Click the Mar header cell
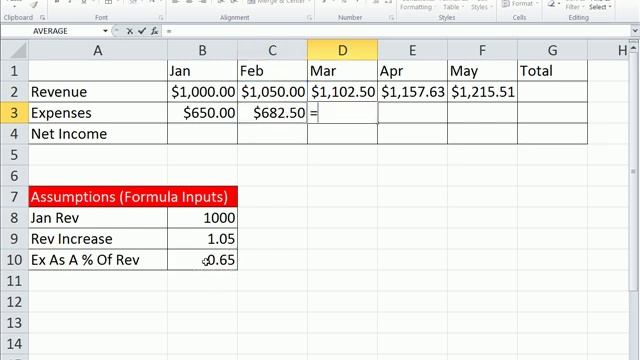The height and width of the screenshot is (360, 640). pos(342,71)
